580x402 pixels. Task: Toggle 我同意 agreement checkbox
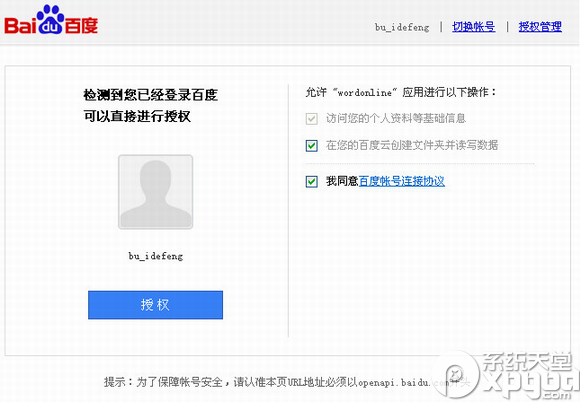(x=311, y=182)
